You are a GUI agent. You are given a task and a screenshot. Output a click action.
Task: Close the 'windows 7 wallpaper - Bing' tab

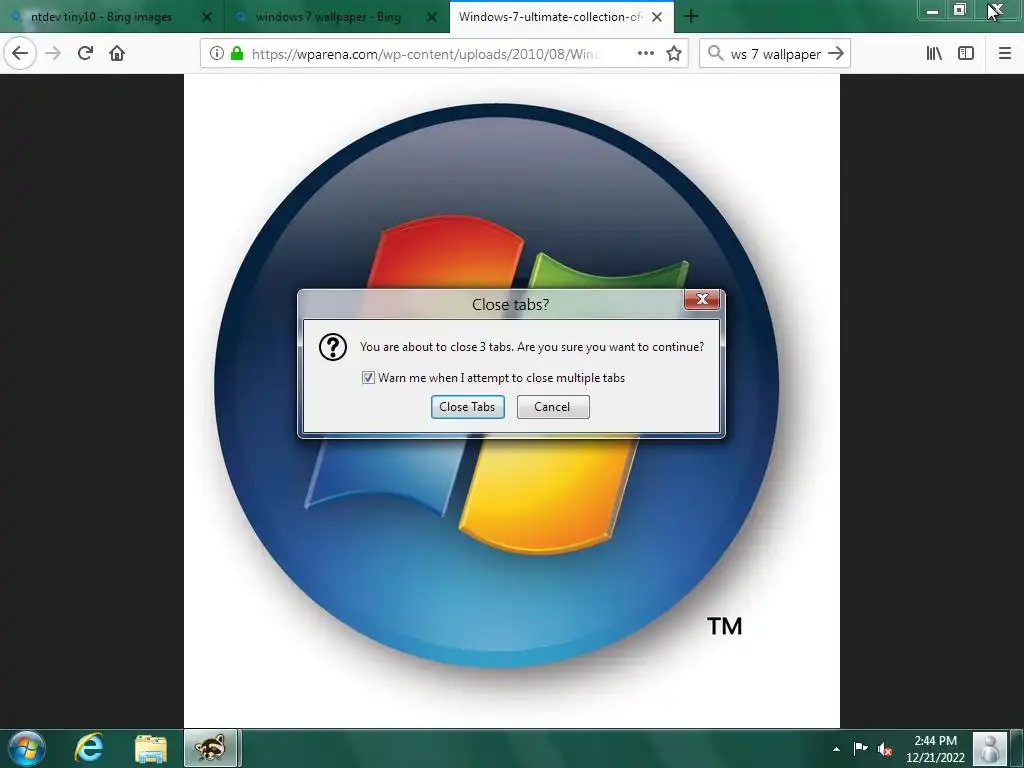(x=432, y=17)
